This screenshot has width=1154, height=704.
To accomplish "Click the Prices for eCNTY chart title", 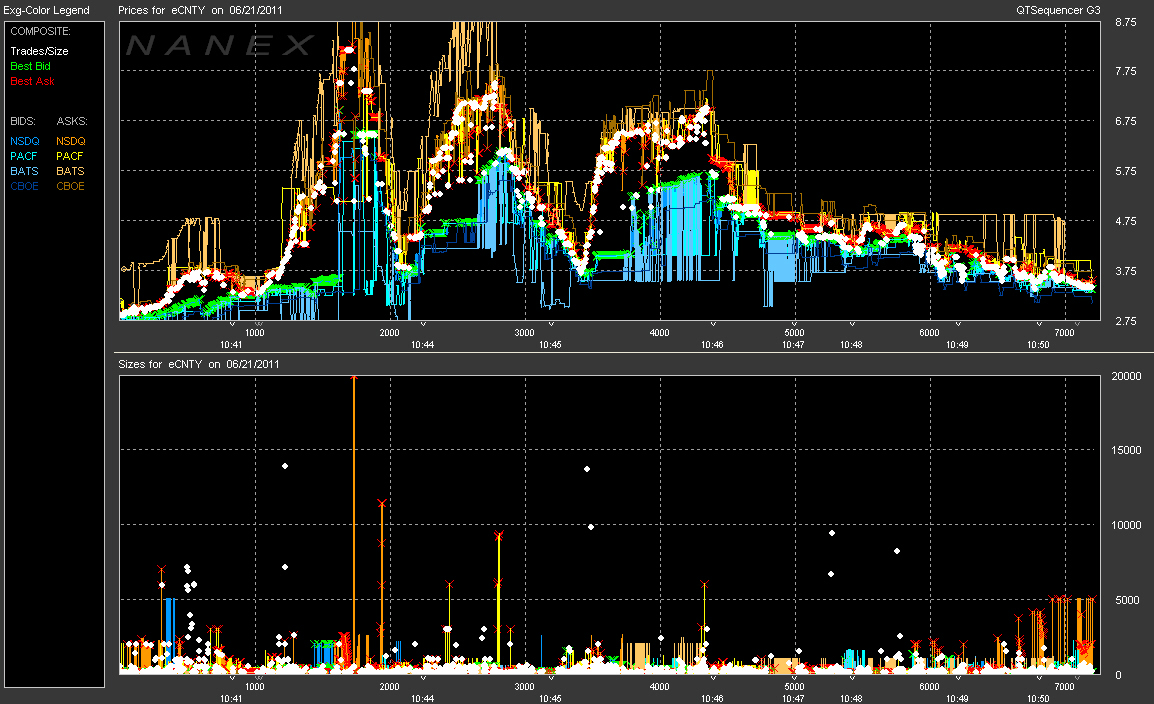I will tap(193, 10).
